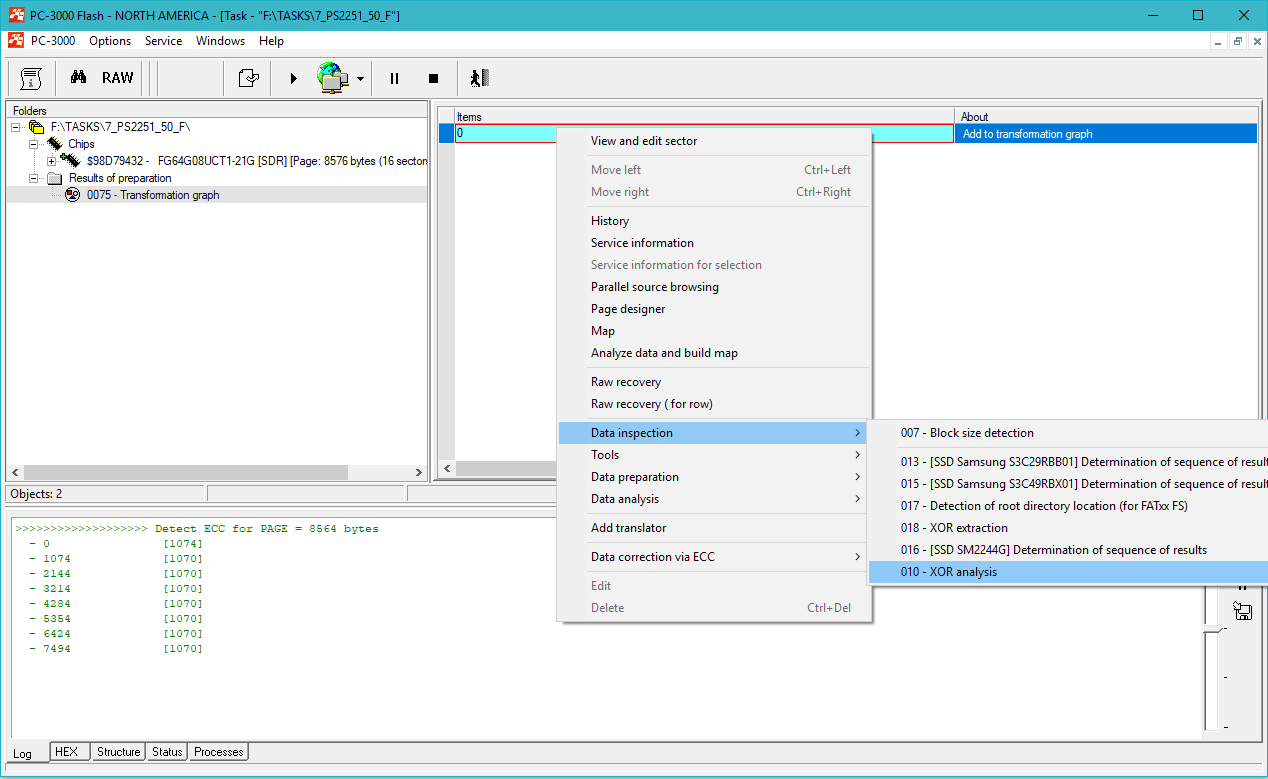Image resolution: width=1268 pixels, height=779 pixels.
Task: Select 010 - XOR analysis
Action: [1068, 572]
